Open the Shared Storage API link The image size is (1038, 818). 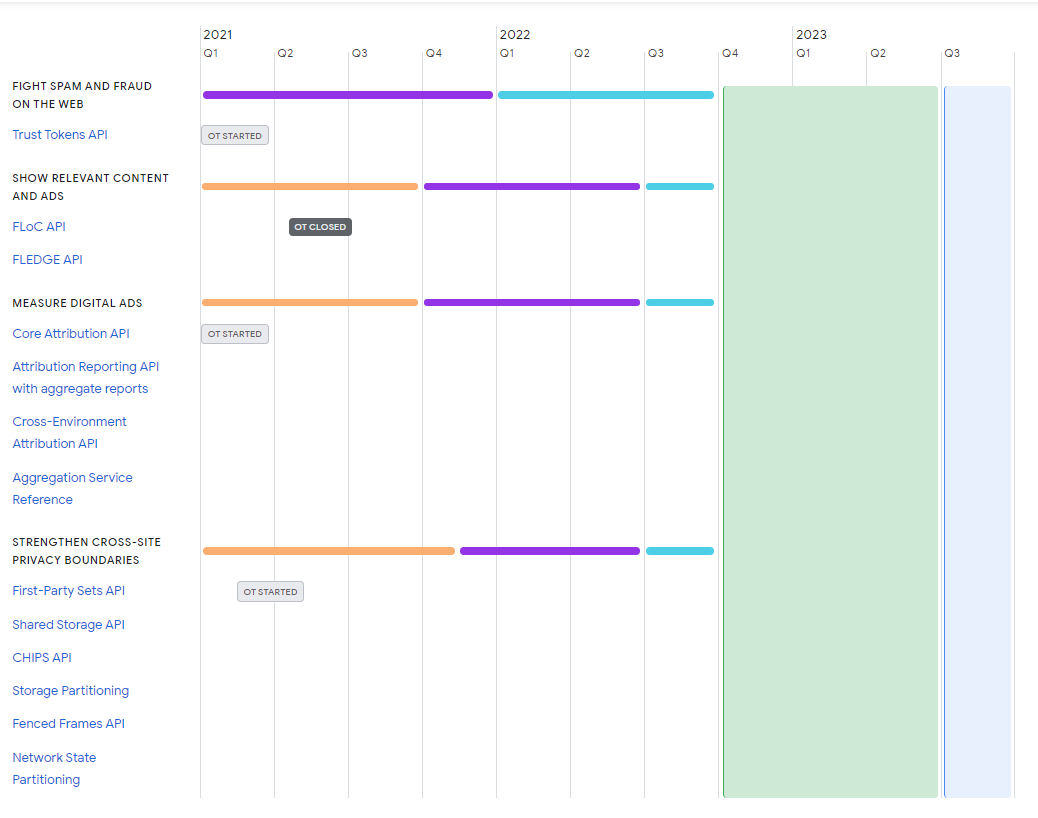pos(68,625)
